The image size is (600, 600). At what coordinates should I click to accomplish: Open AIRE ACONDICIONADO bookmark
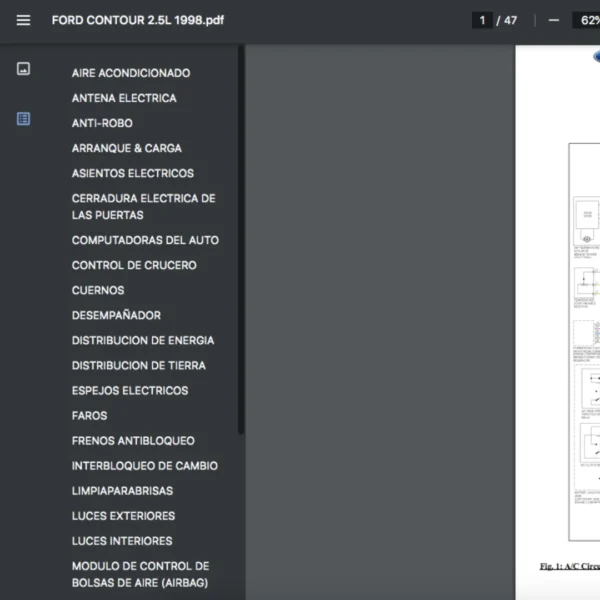[131, 73]
